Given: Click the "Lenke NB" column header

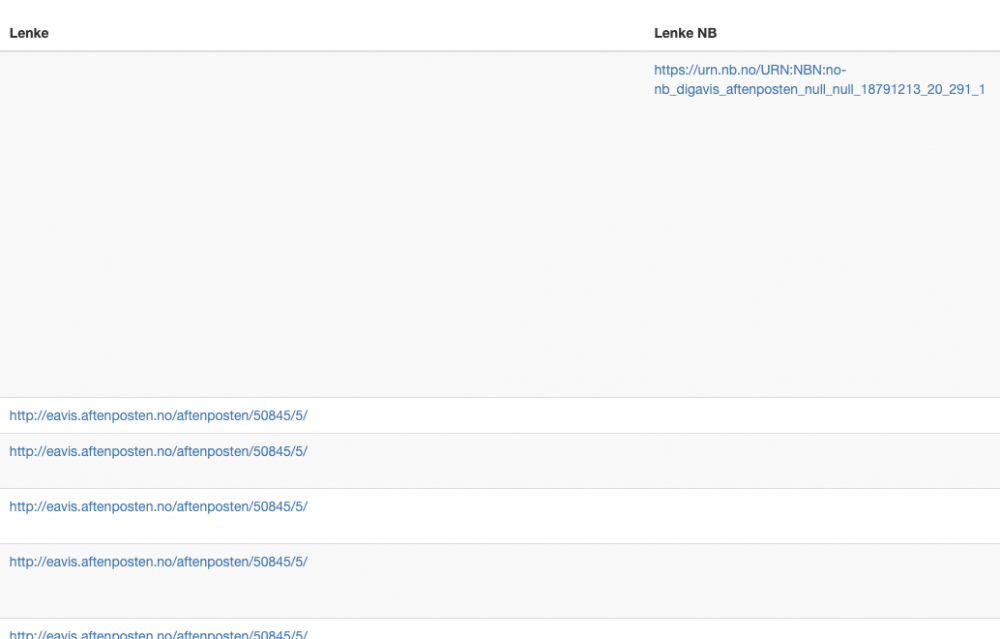Looking at the screenshot, I should (685, 33).
